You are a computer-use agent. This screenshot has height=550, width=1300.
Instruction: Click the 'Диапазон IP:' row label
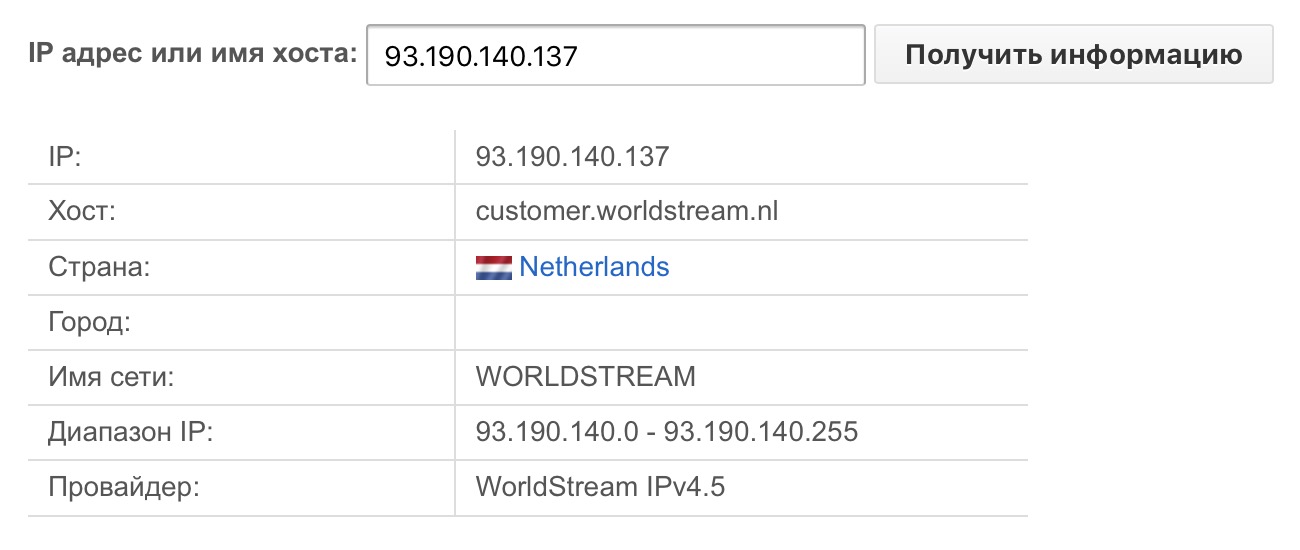click(130, 432)
